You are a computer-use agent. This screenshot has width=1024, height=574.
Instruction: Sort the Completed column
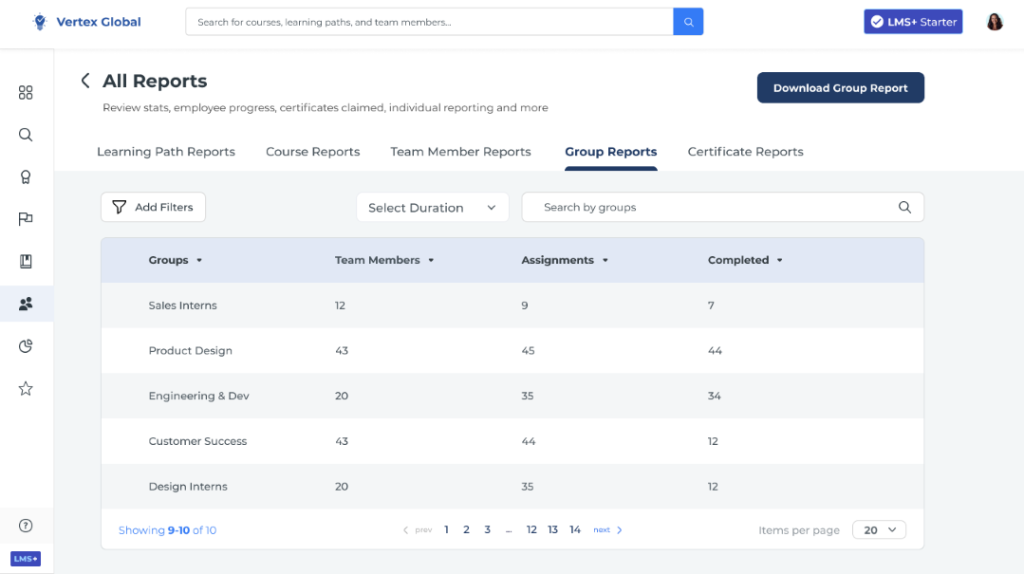tap(745, 260)
